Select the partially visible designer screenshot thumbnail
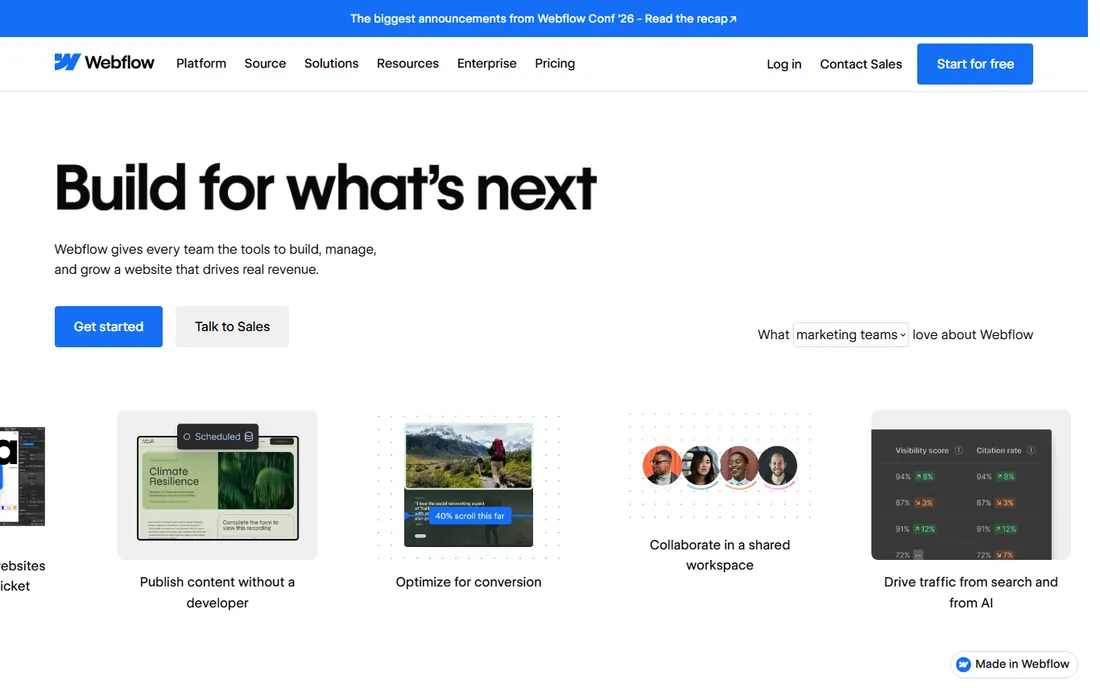The height and width of the screenshot is (688, 1100). click(22, 476)
